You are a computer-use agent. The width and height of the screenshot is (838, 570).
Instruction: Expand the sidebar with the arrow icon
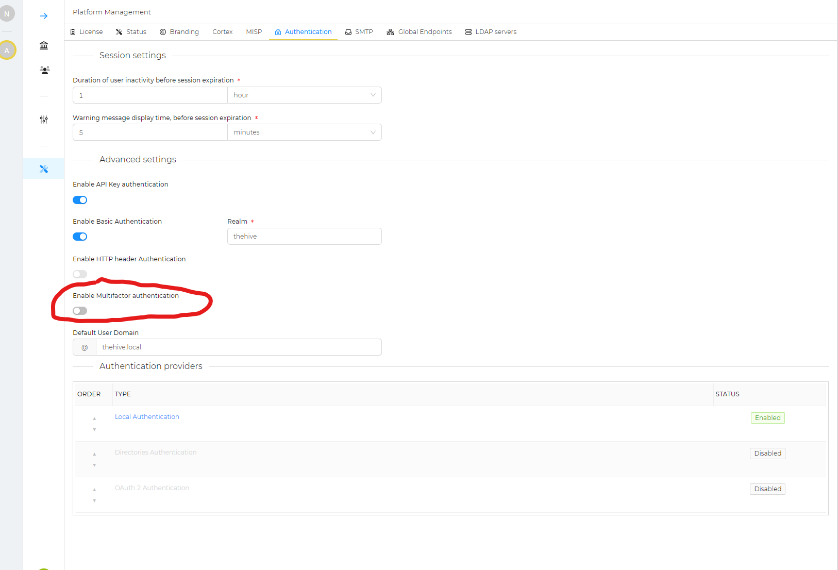point(44,16)
